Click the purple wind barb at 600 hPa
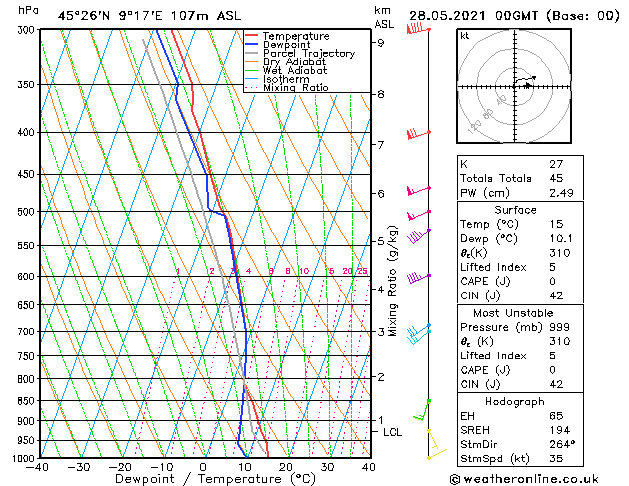 pos(419,278)
